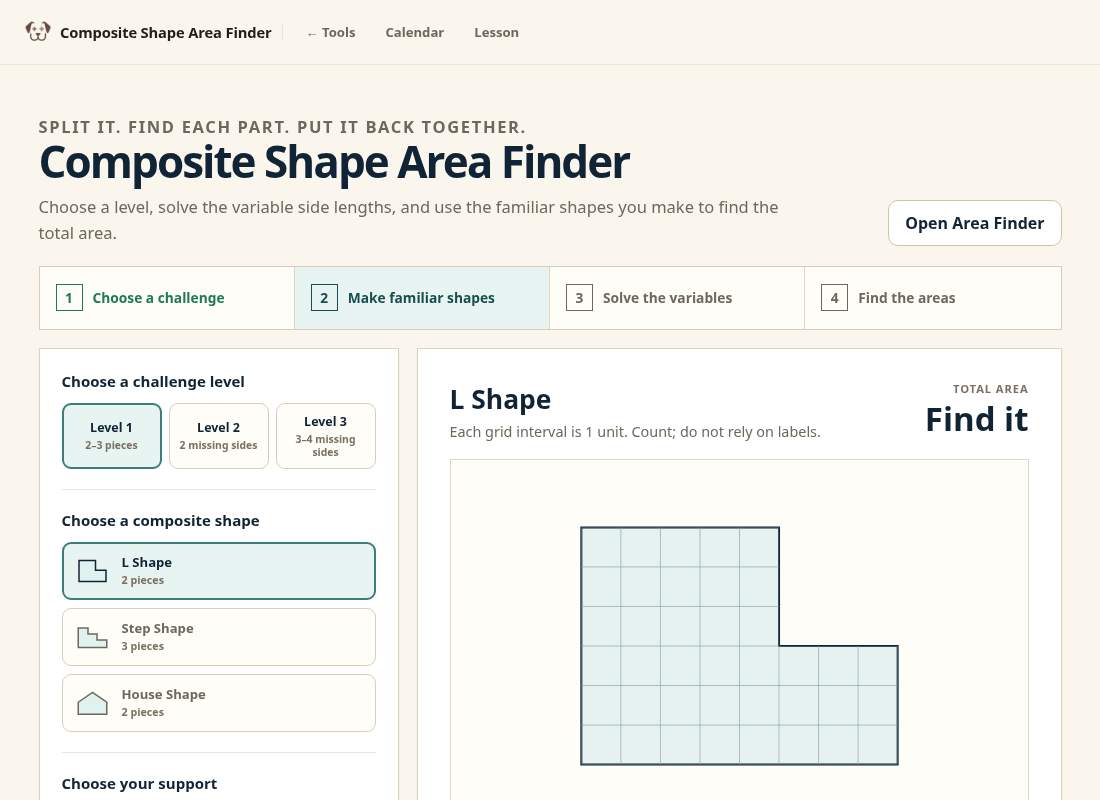Choose the L Shape composite option
This screenshot has height=800, width=1100.
pyautogui.click(x=219, y=571)
